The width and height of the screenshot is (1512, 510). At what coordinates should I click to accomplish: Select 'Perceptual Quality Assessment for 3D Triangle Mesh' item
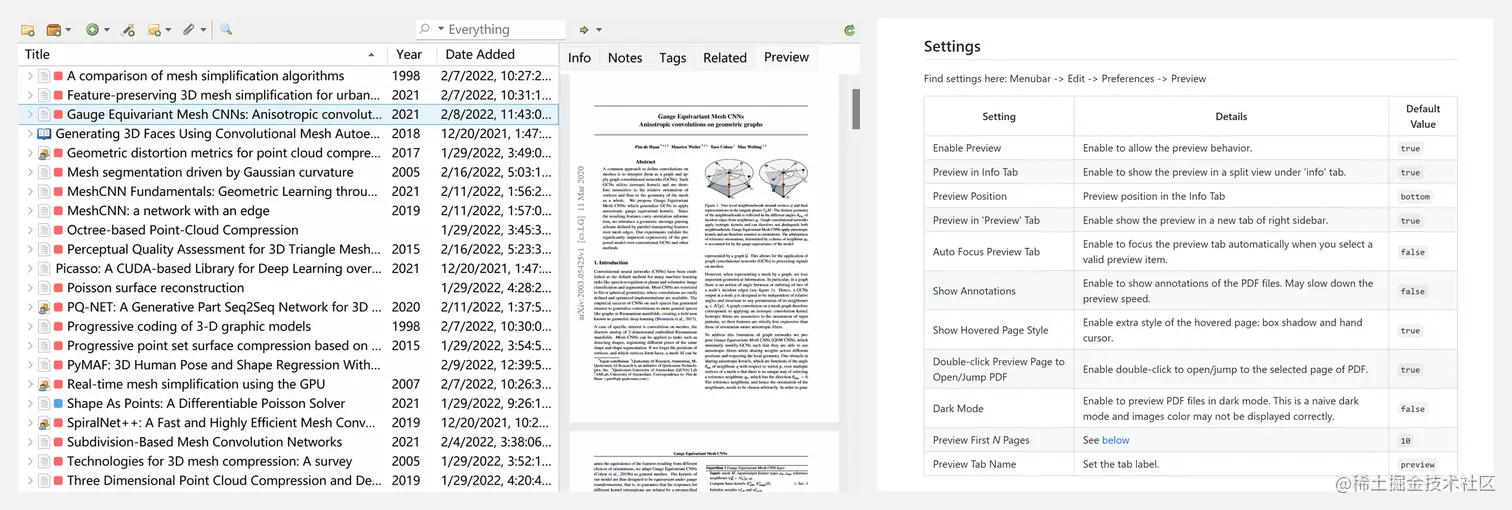coord(224,249)
